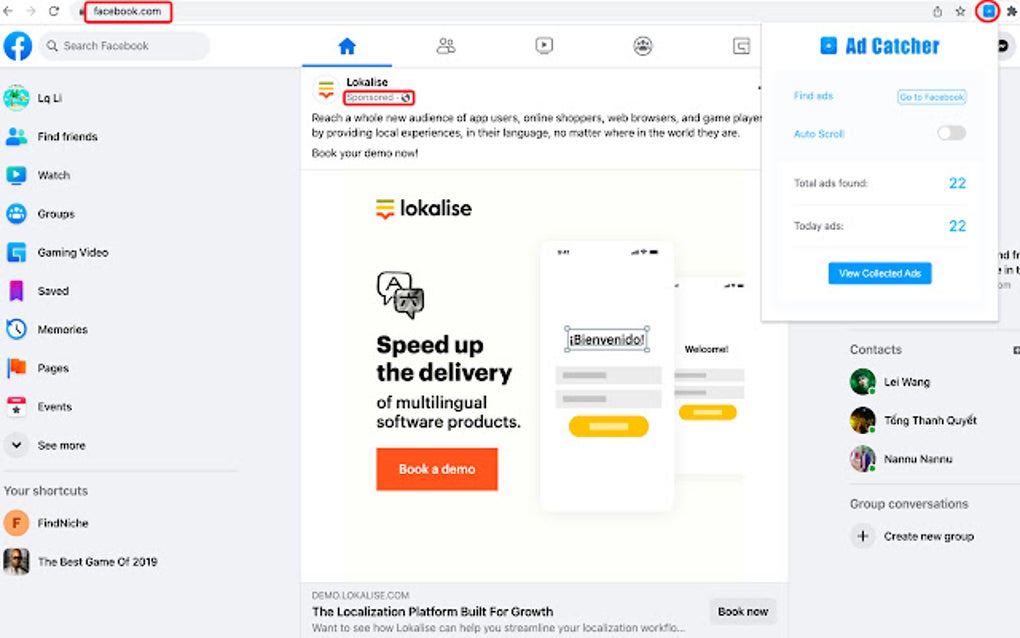1020x638 pixels.
Task: Open the Groups tab icon
Action: pos(643,46)
